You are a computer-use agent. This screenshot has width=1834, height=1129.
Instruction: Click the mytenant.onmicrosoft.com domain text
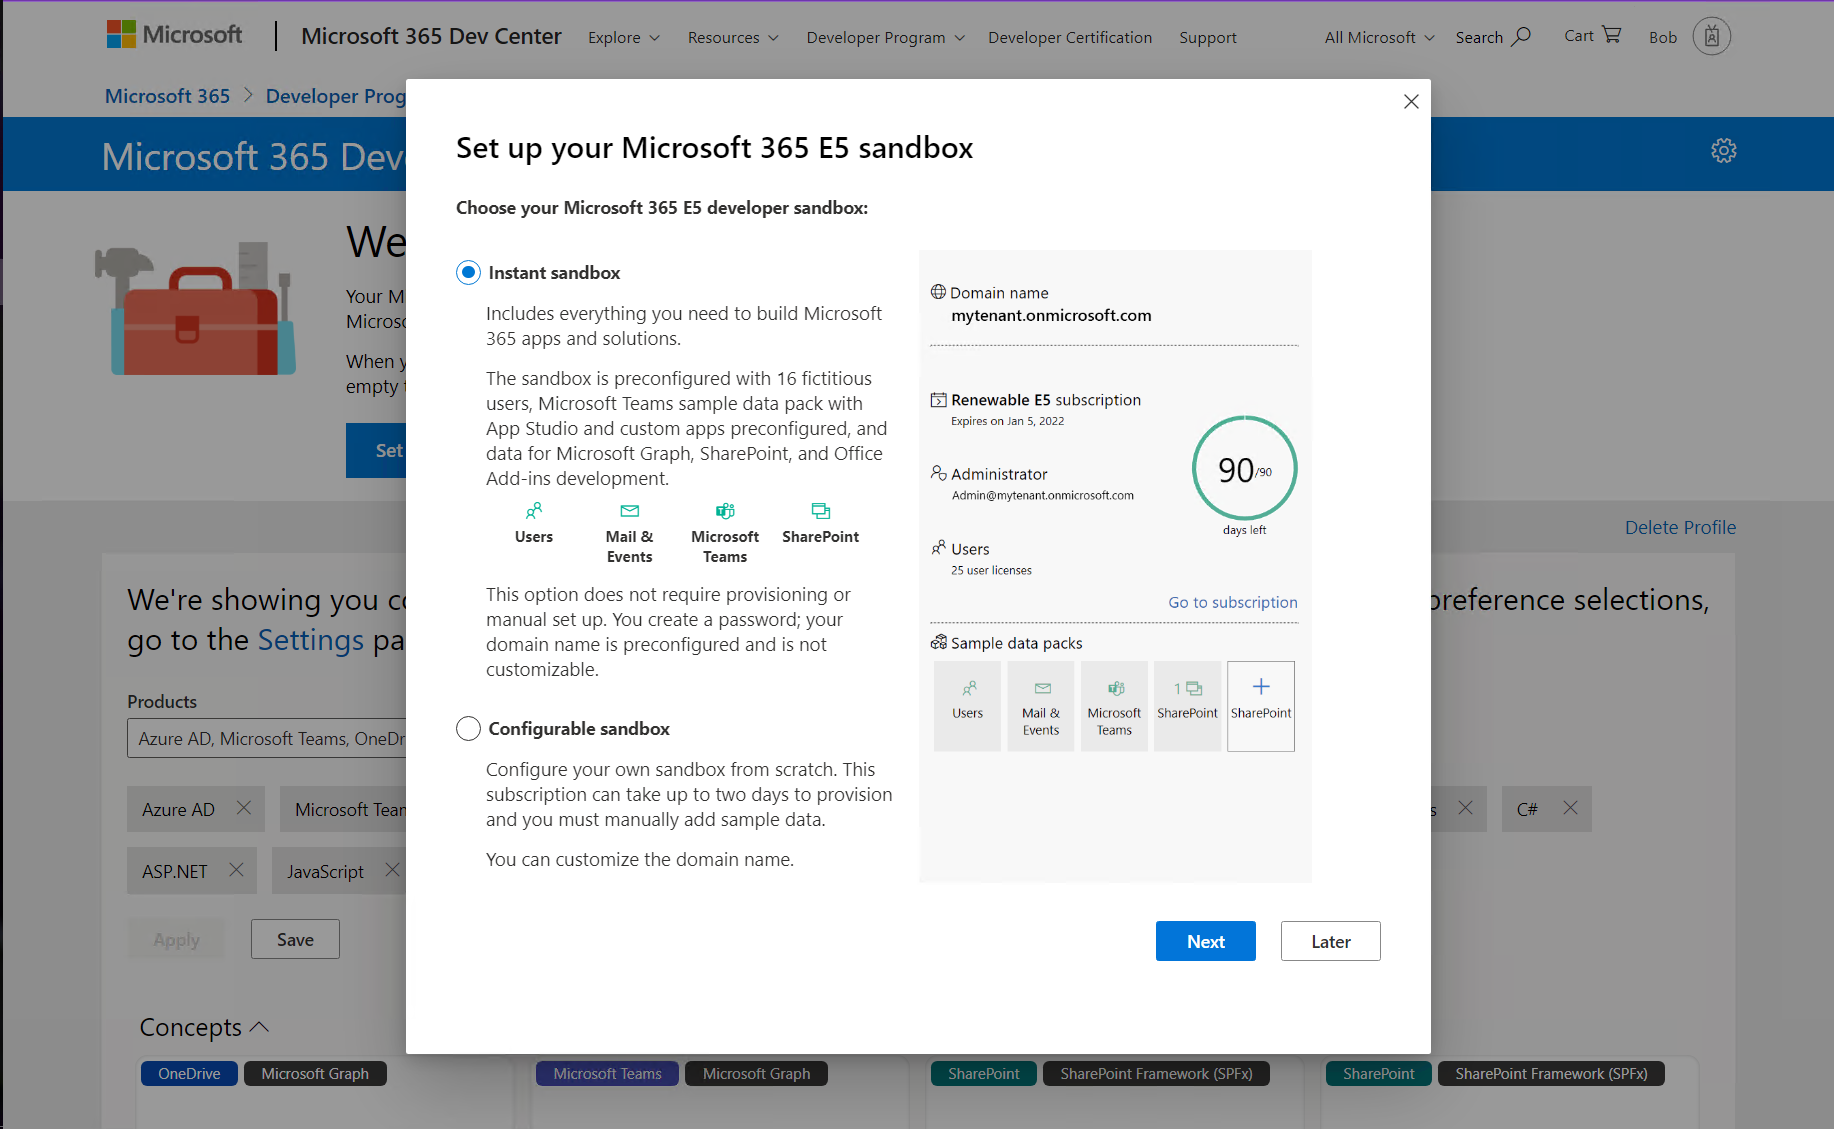tap(1051, 315)
